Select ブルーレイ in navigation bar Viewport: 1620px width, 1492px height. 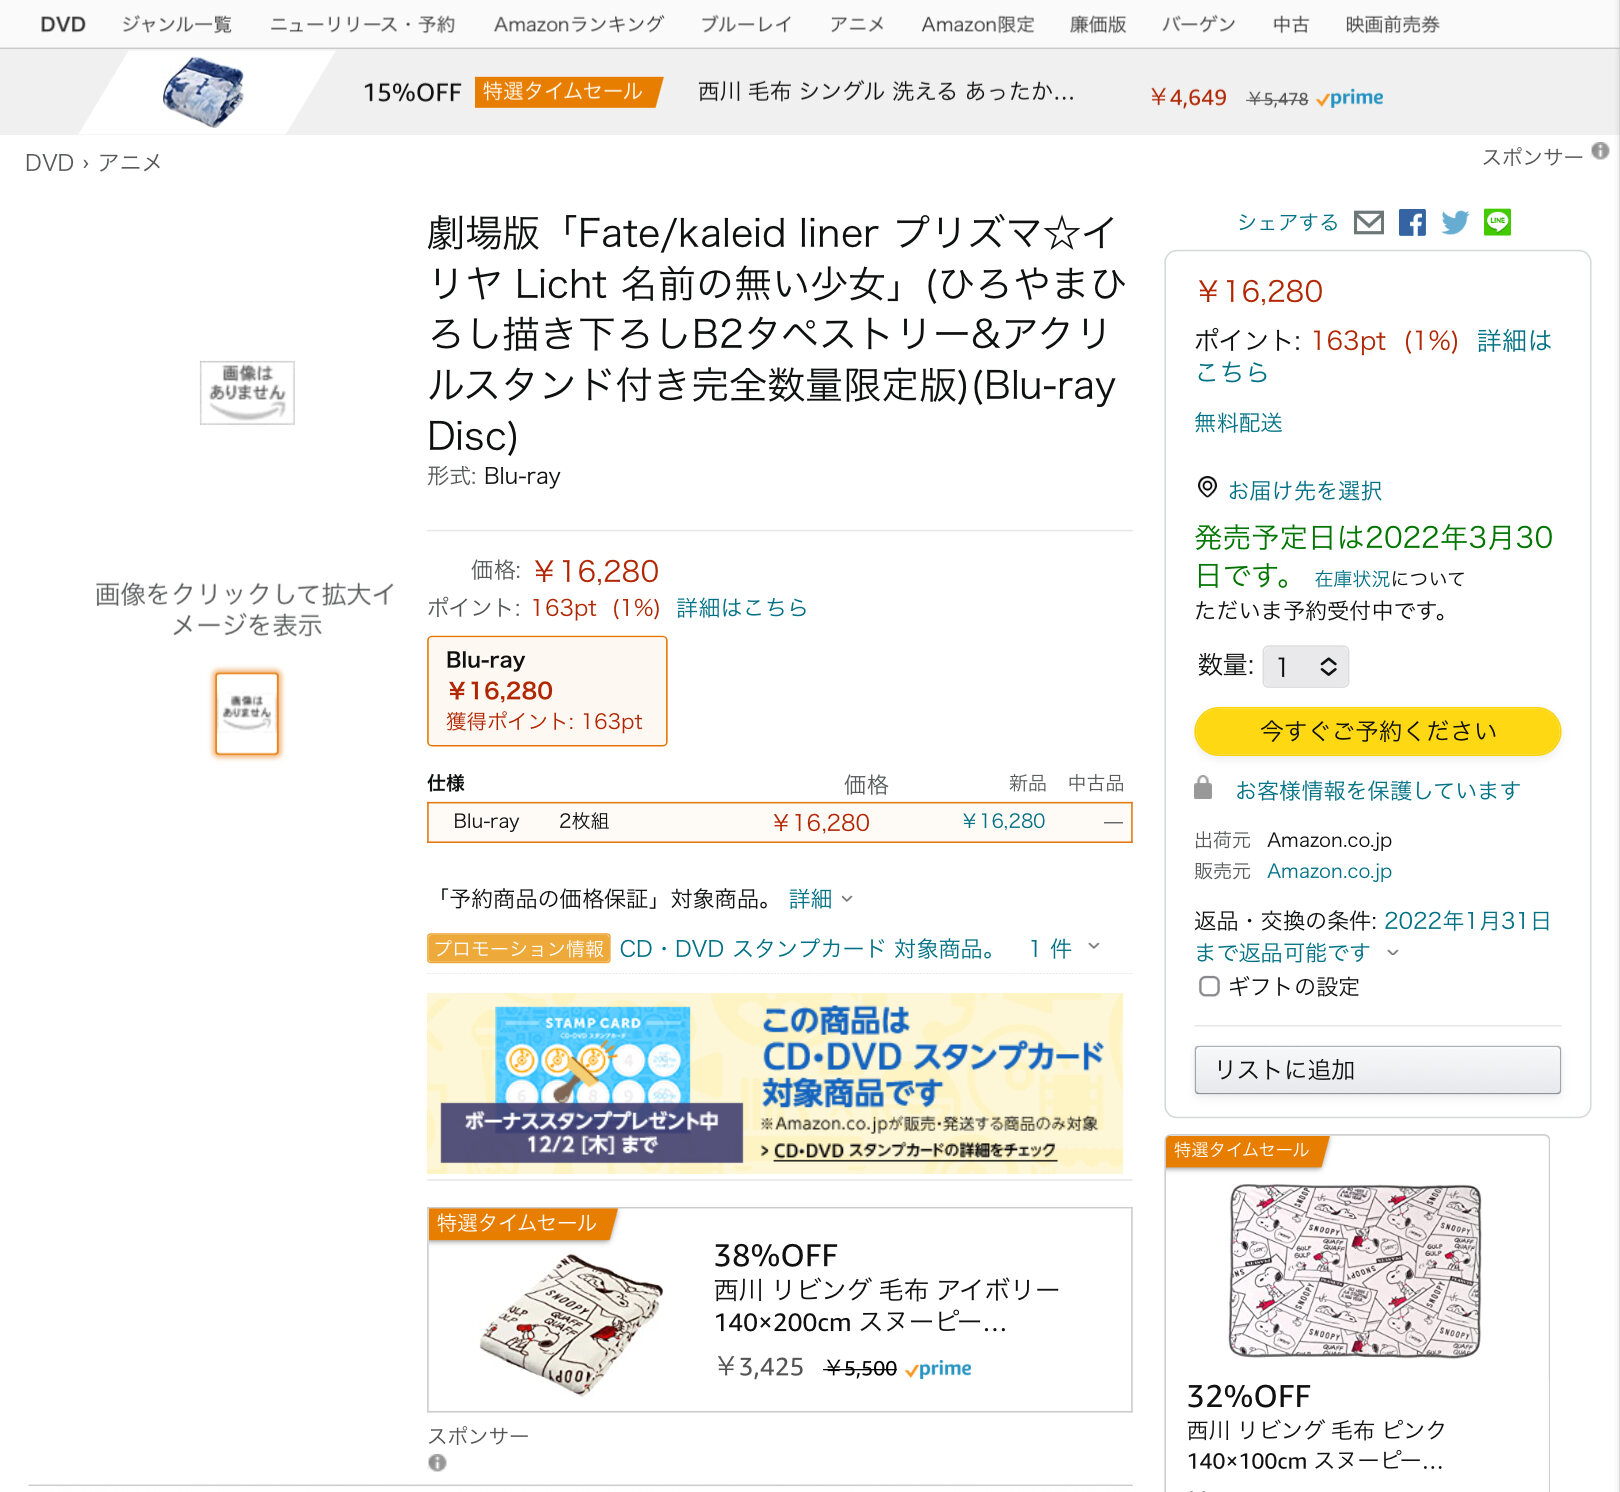tap(746, 24)
